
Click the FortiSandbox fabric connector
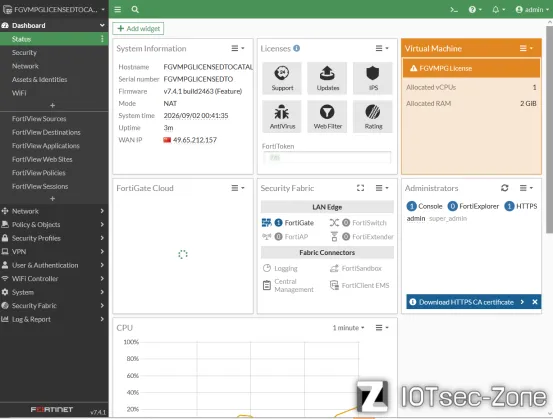[356, 268]
